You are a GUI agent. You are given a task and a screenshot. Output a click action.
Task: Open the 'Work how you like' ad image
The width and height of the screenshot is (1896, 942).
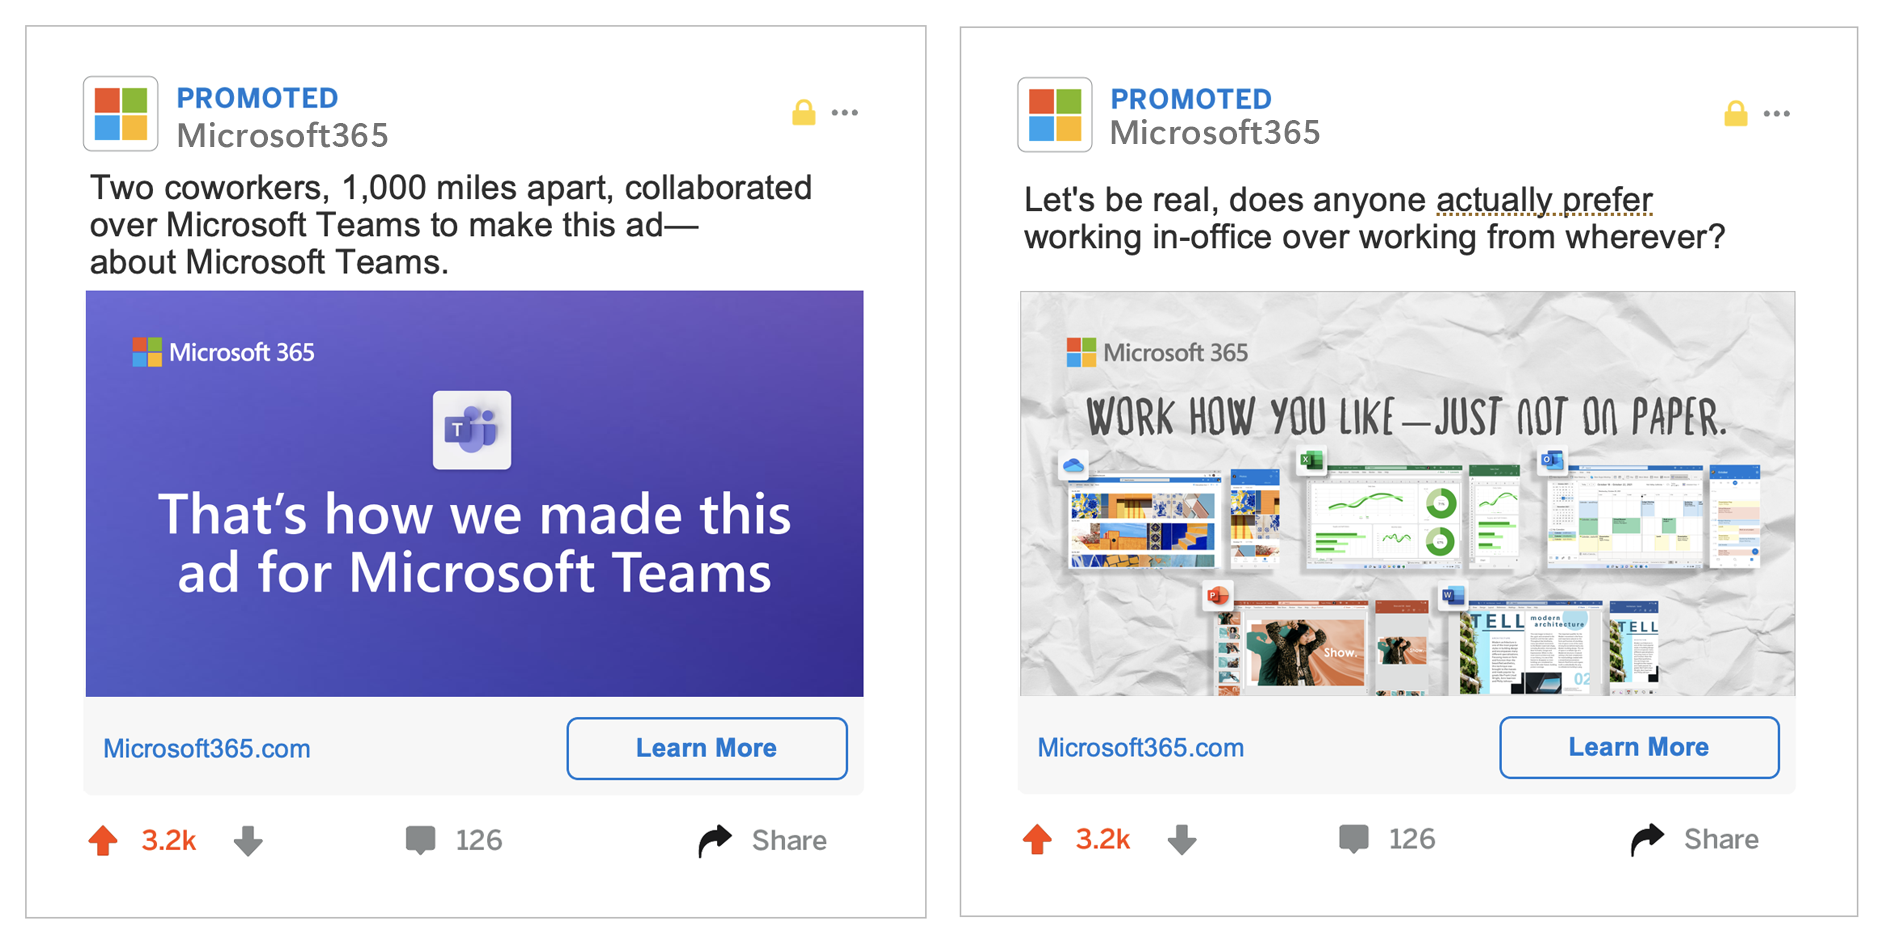[1408, 494]
